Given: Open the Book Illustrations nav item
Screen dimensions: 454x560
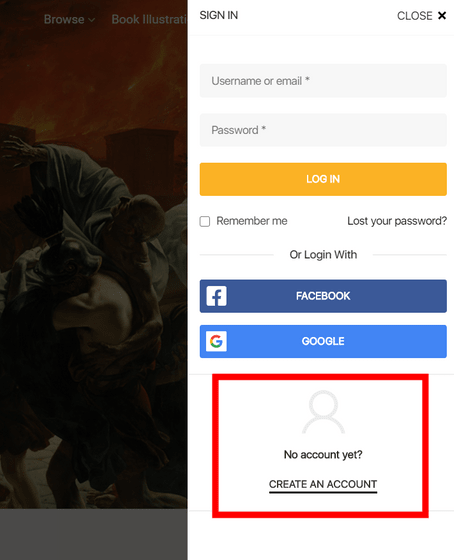Looking at the screenshot, I should tap(149, 19).
